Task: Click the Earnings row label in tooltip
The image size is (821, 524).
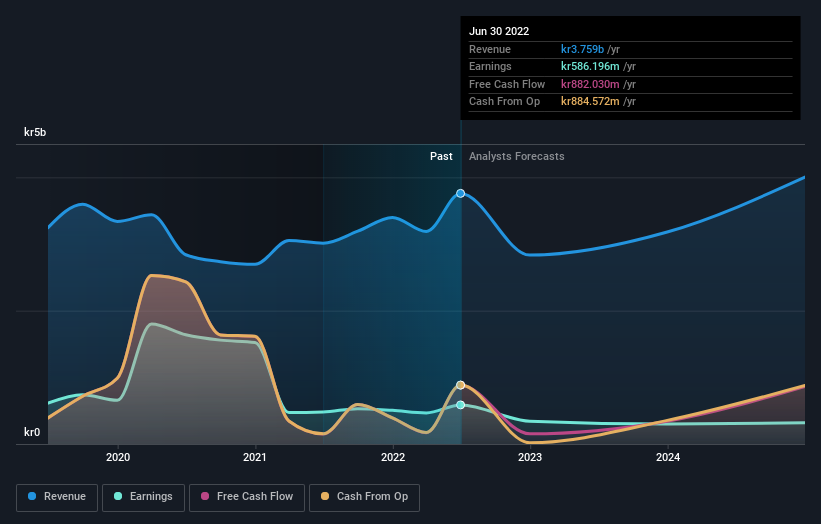Action: 490,66
